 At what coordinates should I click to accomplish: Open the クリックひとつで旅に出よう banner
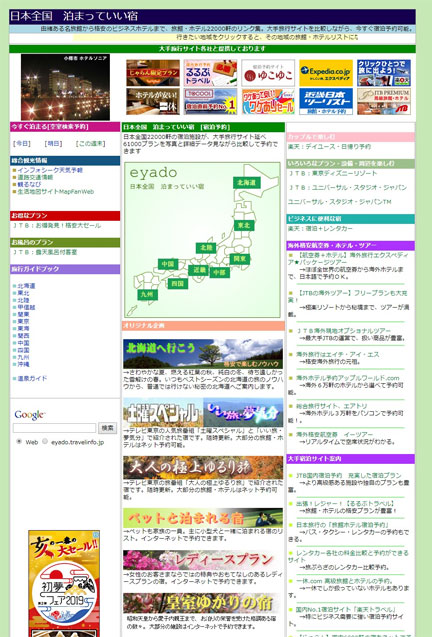pos(384,73)
